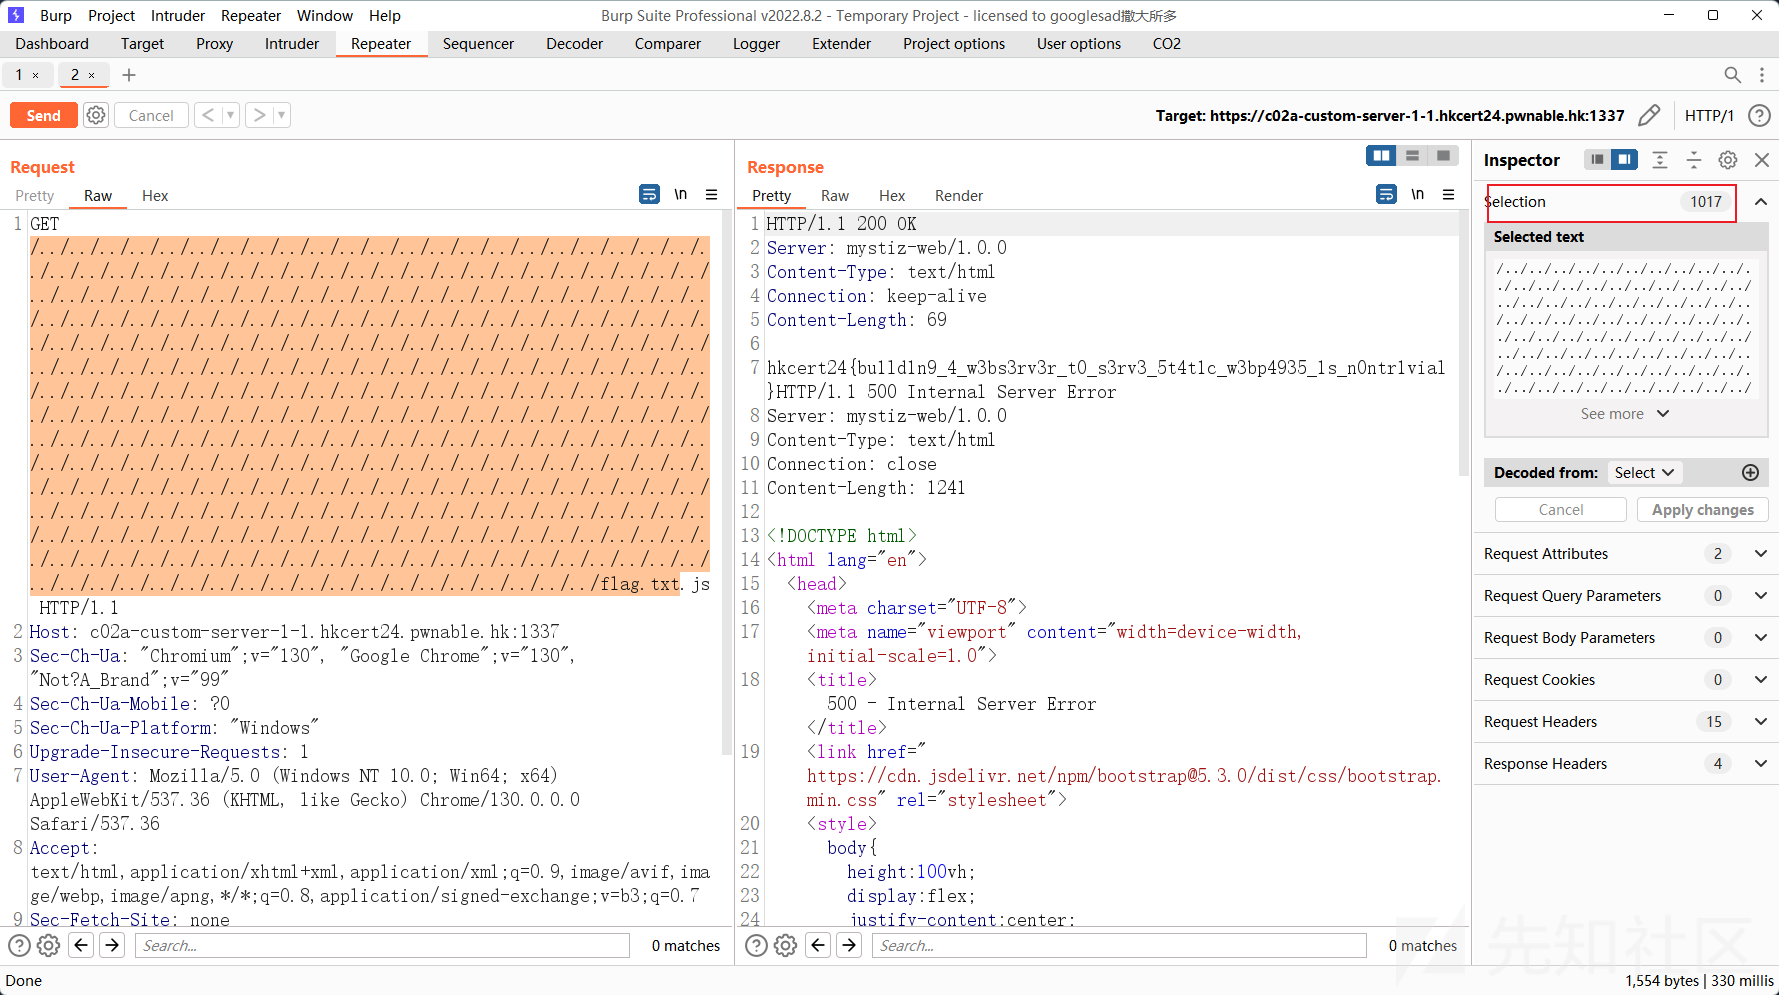This screenshot has width=1779, height=995.
Task: Switch to the Decoder tab
Action: tap(574, 44)
